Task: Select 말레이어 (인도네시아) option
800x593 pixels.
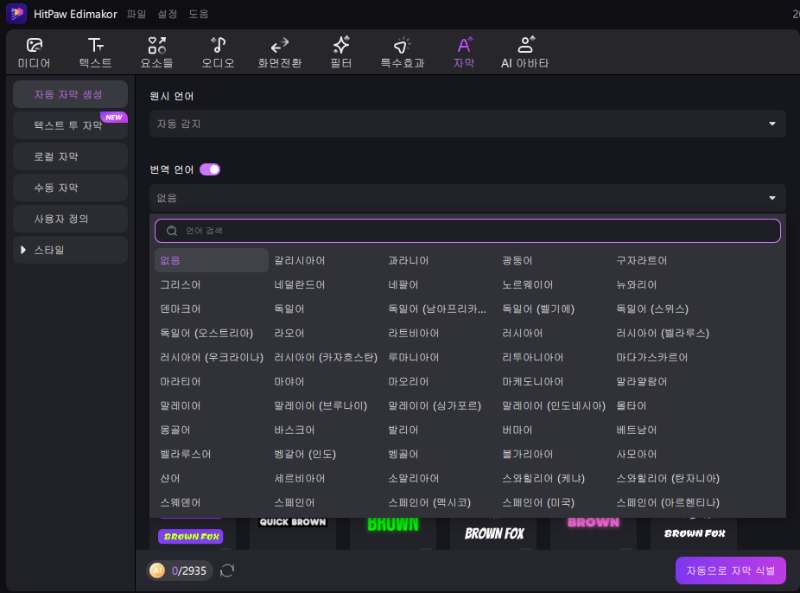Action: pos(554,406)
